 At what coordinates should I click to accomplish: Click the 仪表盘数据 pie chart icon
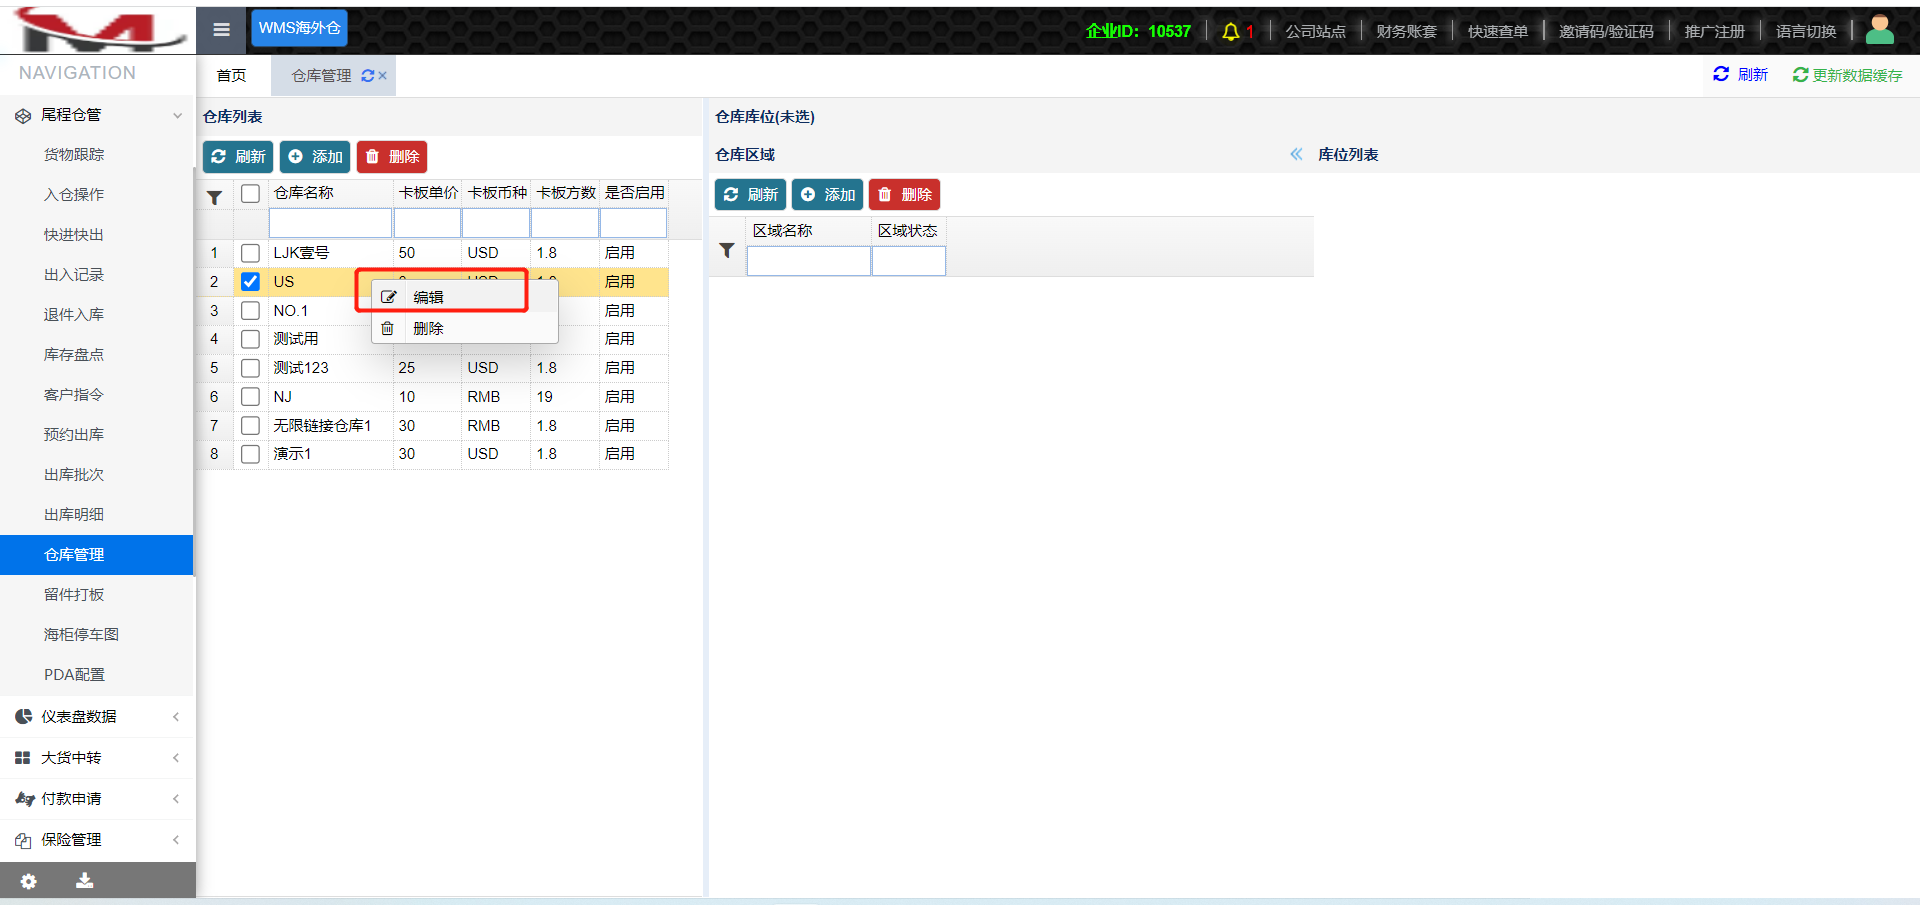[x=23, y=716]
